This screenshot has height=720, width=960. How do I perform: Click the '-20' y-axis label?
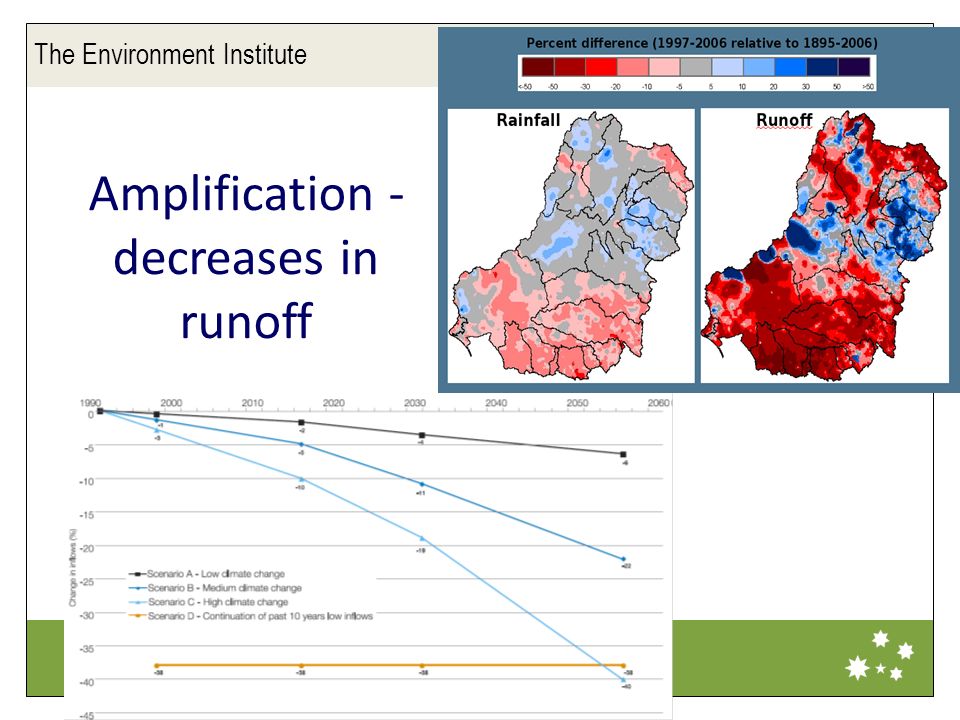pos(86,549)
